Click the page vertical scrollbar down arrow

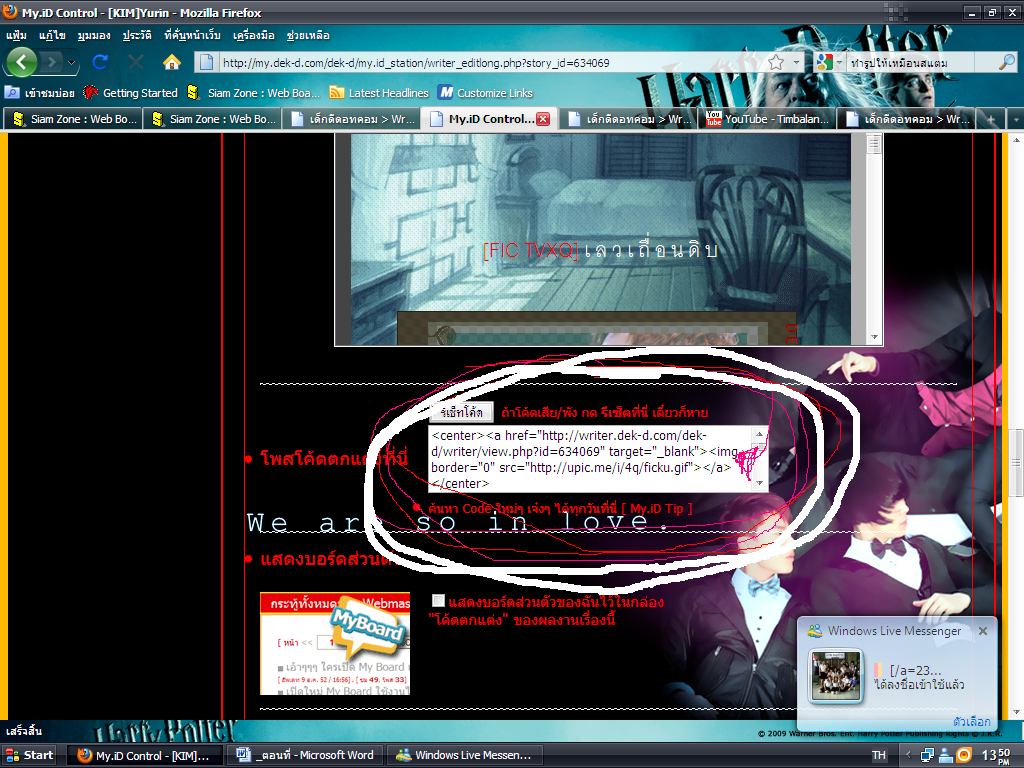[1017, 712]
